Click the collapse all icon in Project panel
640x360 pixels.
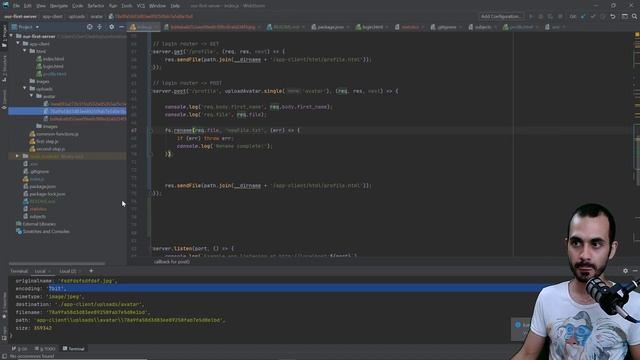point(100,27)
